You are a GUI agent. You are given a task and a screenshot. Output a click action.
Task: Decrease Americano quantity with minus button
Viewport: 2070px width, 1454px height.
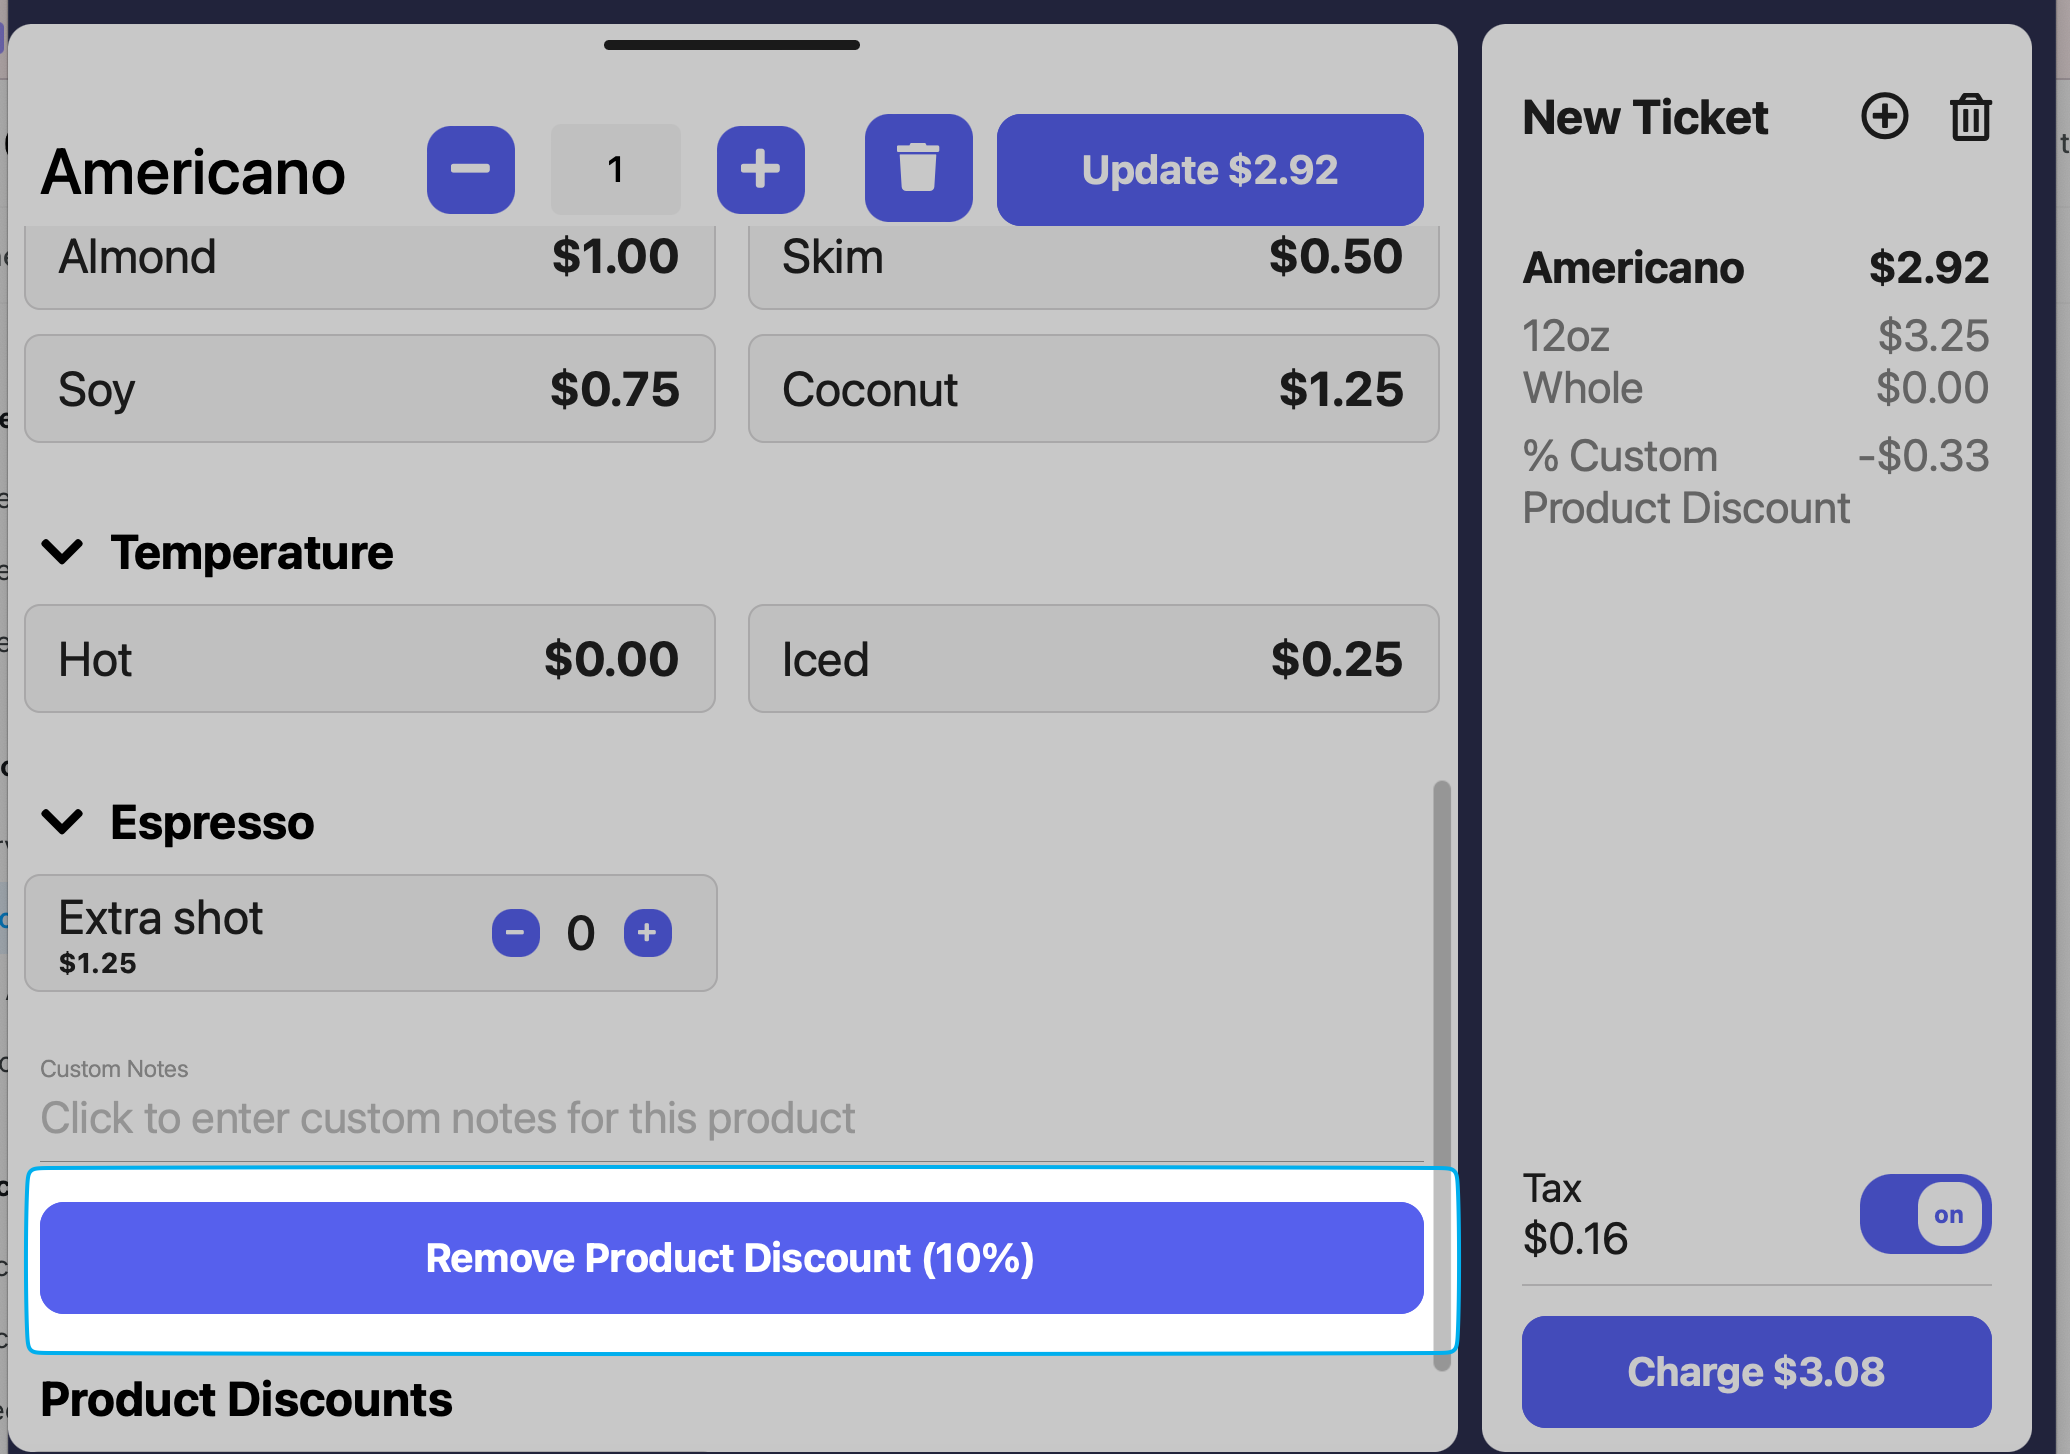coord(470,169)
